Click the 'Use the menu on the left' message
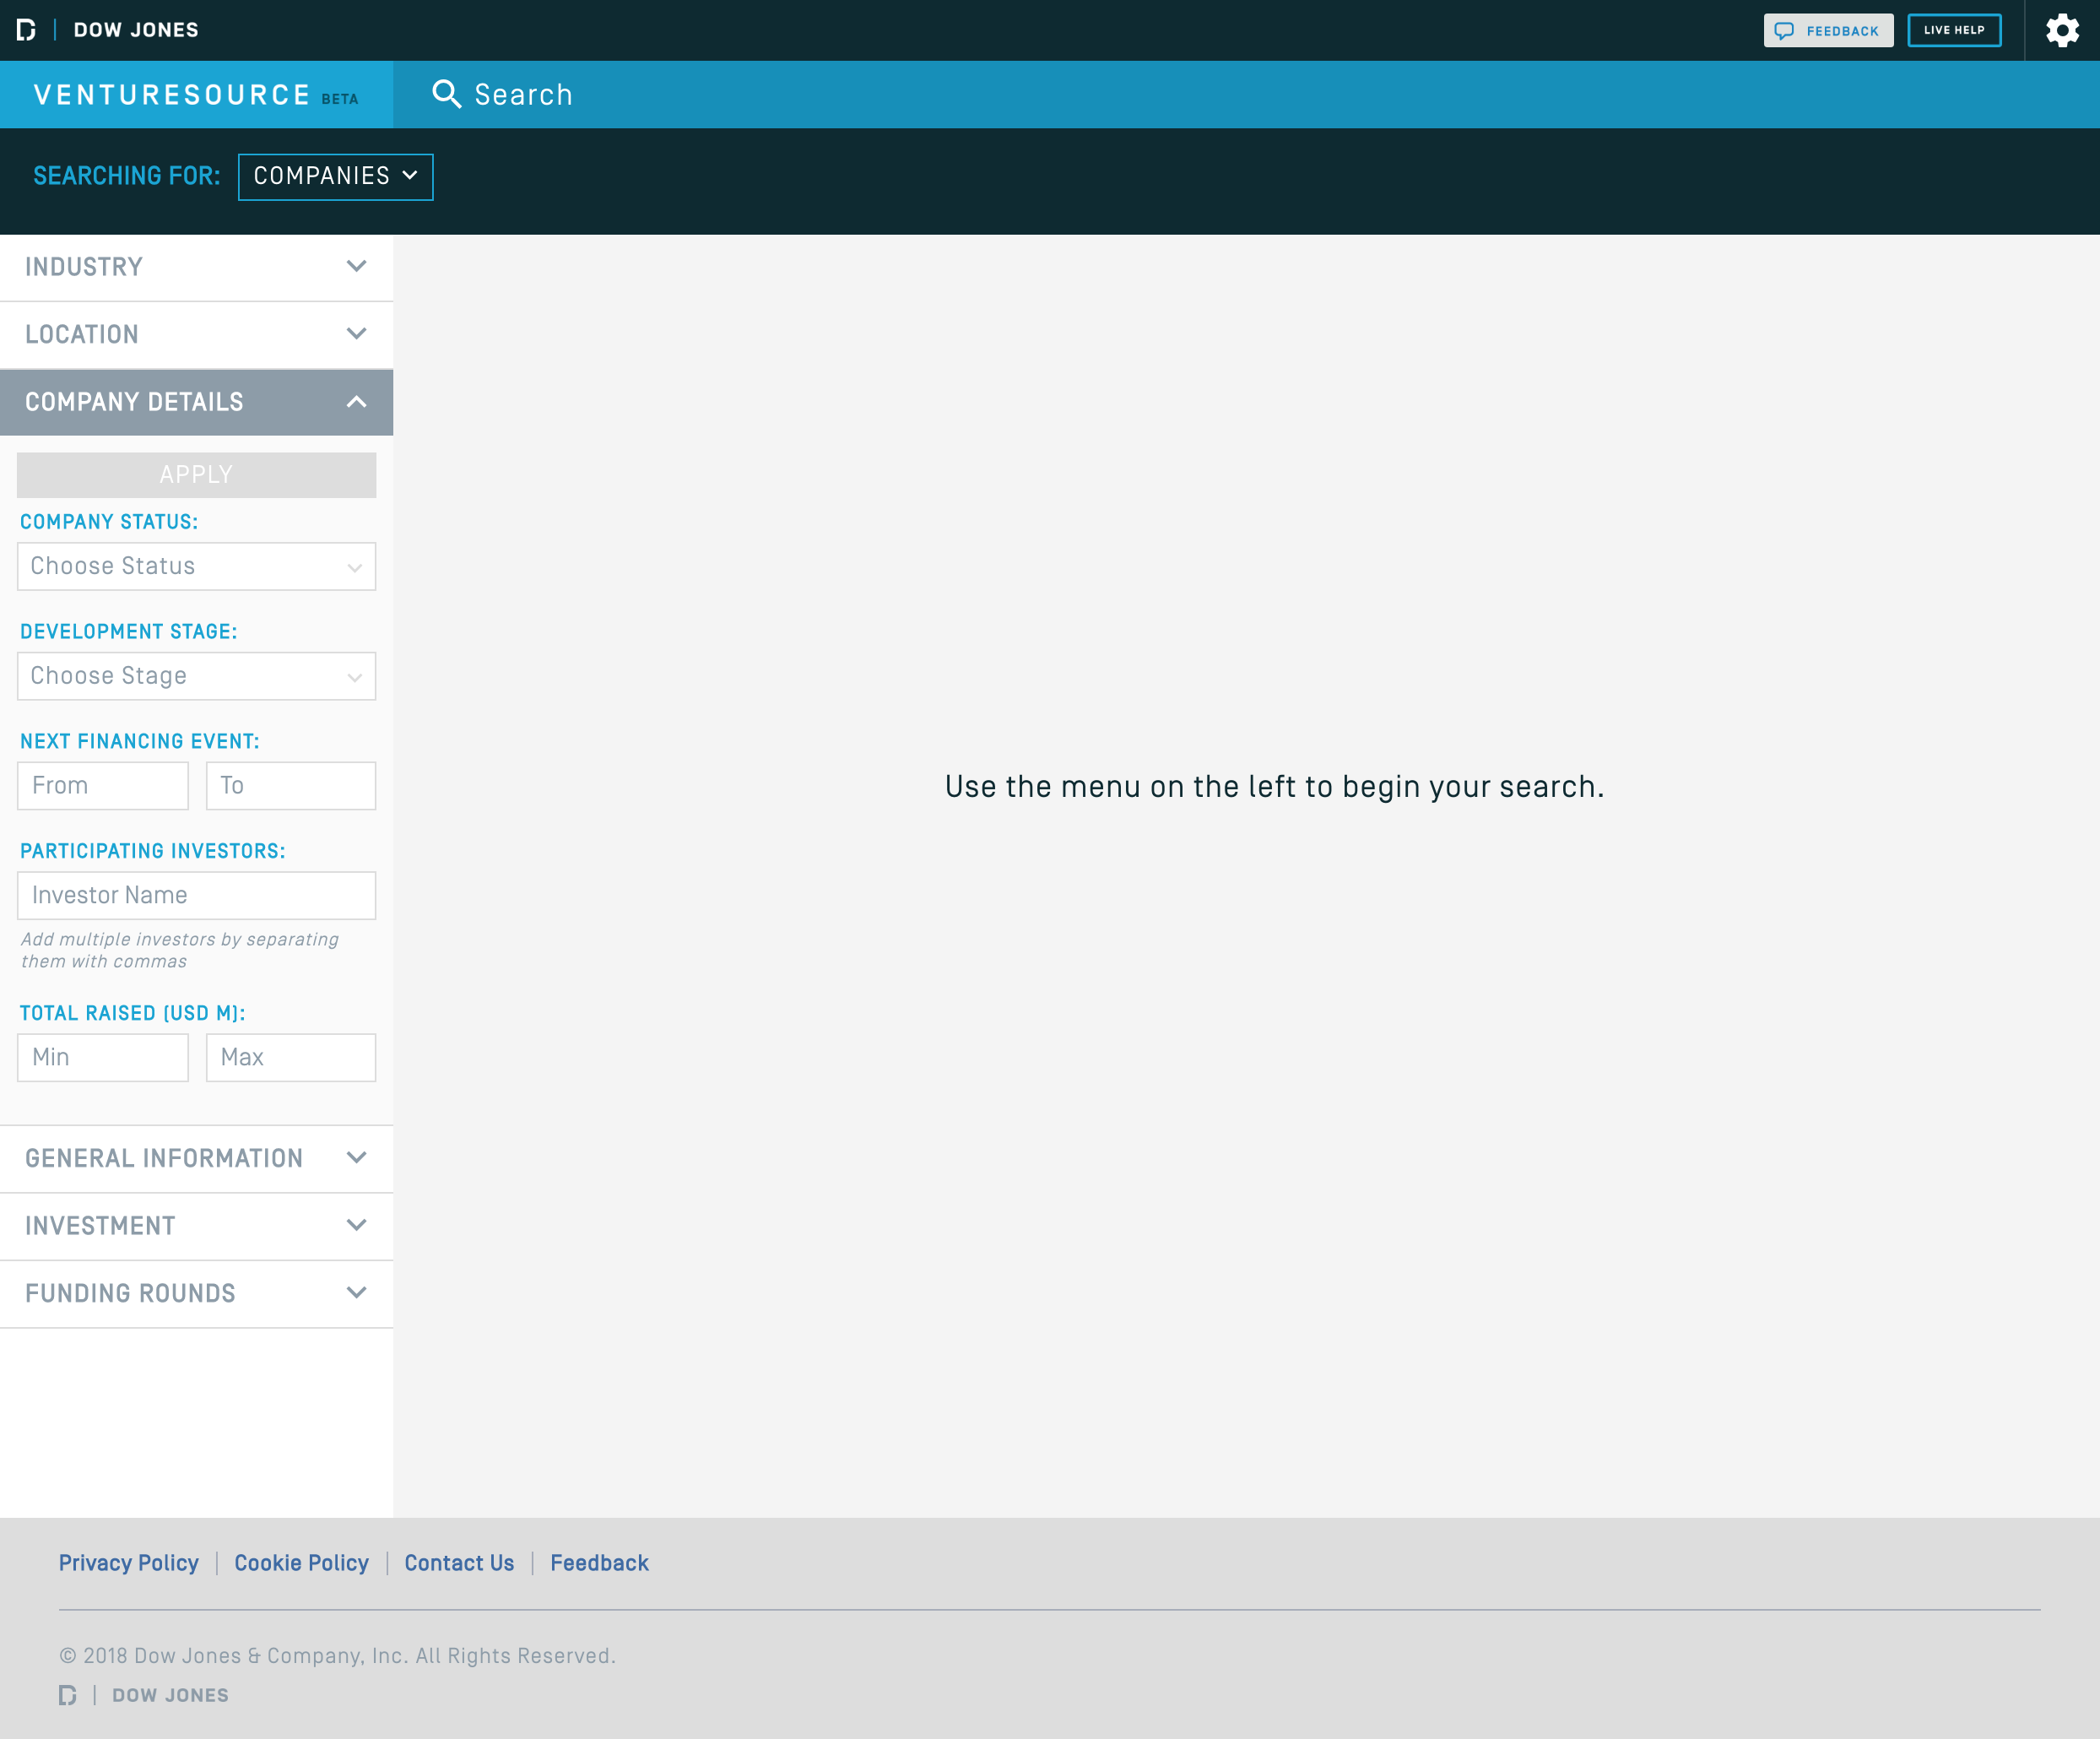The image size is (2100, 1739). click(1275, 787)
